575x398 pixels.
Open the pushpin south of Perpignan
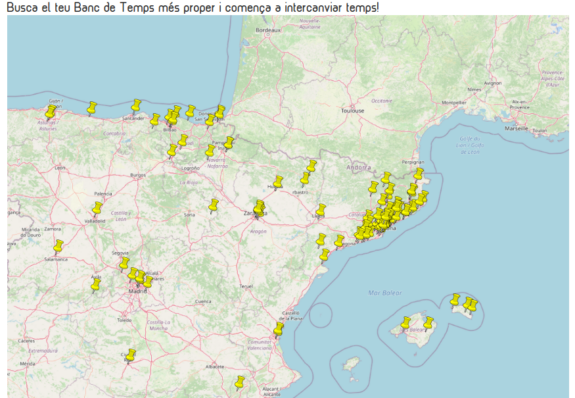point(418,175)
